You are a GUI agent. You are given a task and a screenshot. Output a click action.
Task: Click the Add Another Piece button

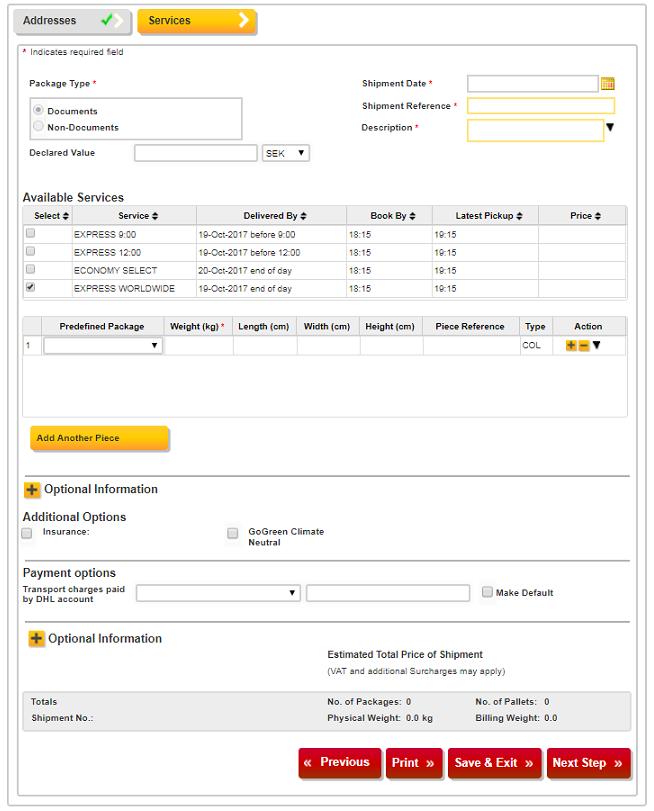point(99,438)
